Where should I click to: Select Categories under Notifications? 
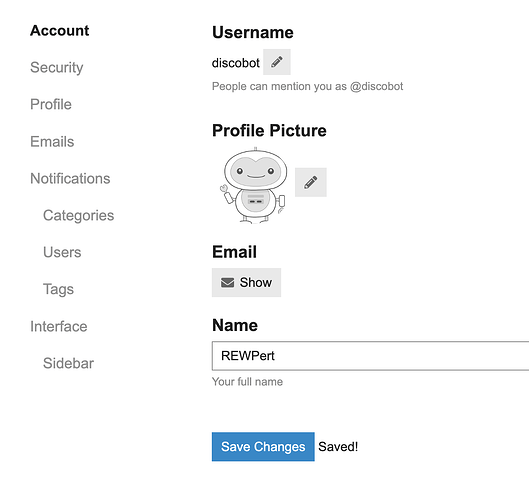click(x=79, y=216)
